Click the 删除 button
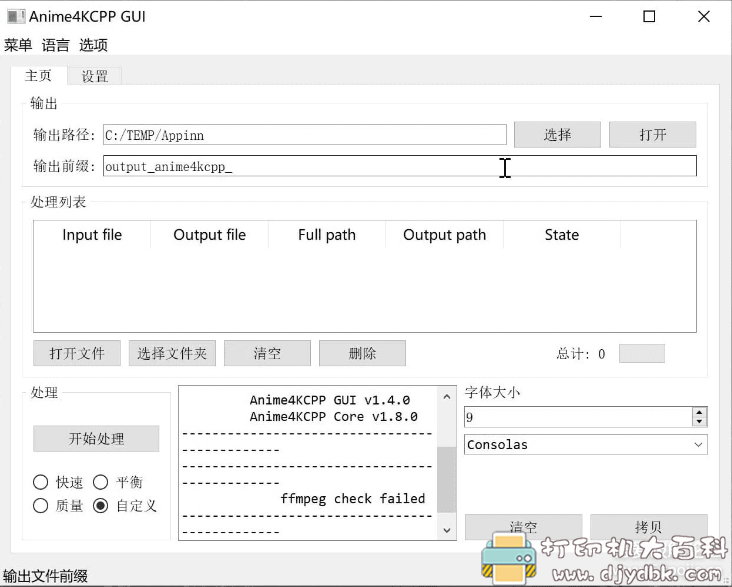Screen dimensions: 732x587 point(362,353)
